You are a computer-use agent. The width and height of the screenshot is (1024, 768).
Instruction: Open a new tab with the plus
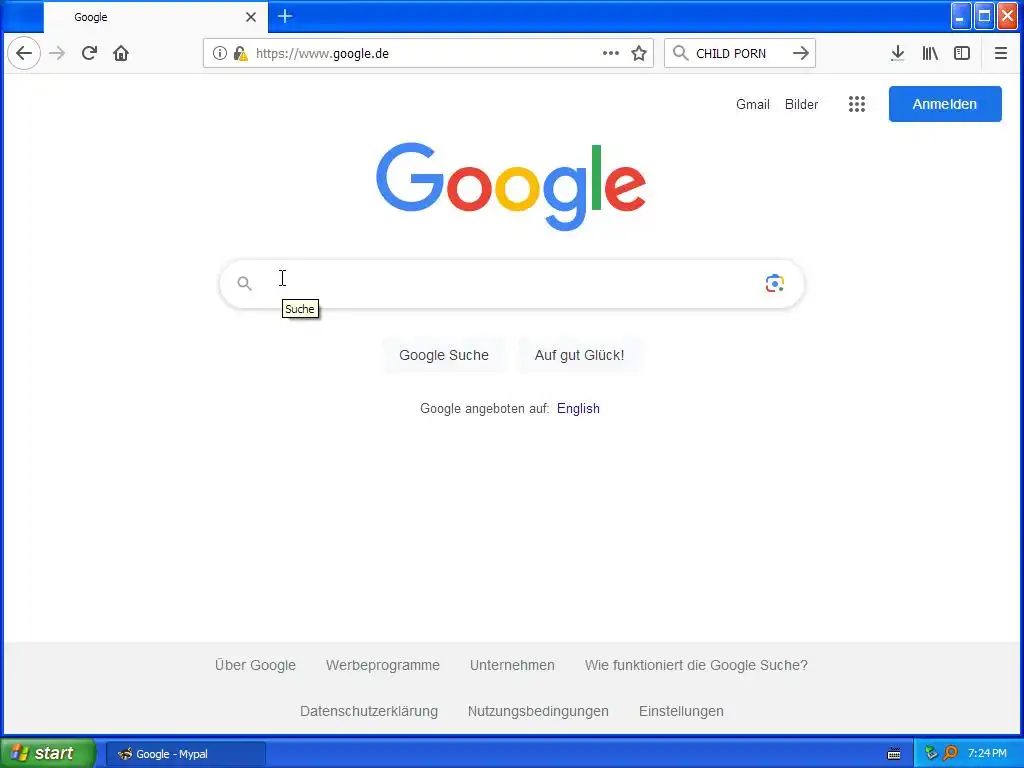[x=285, y=16]
